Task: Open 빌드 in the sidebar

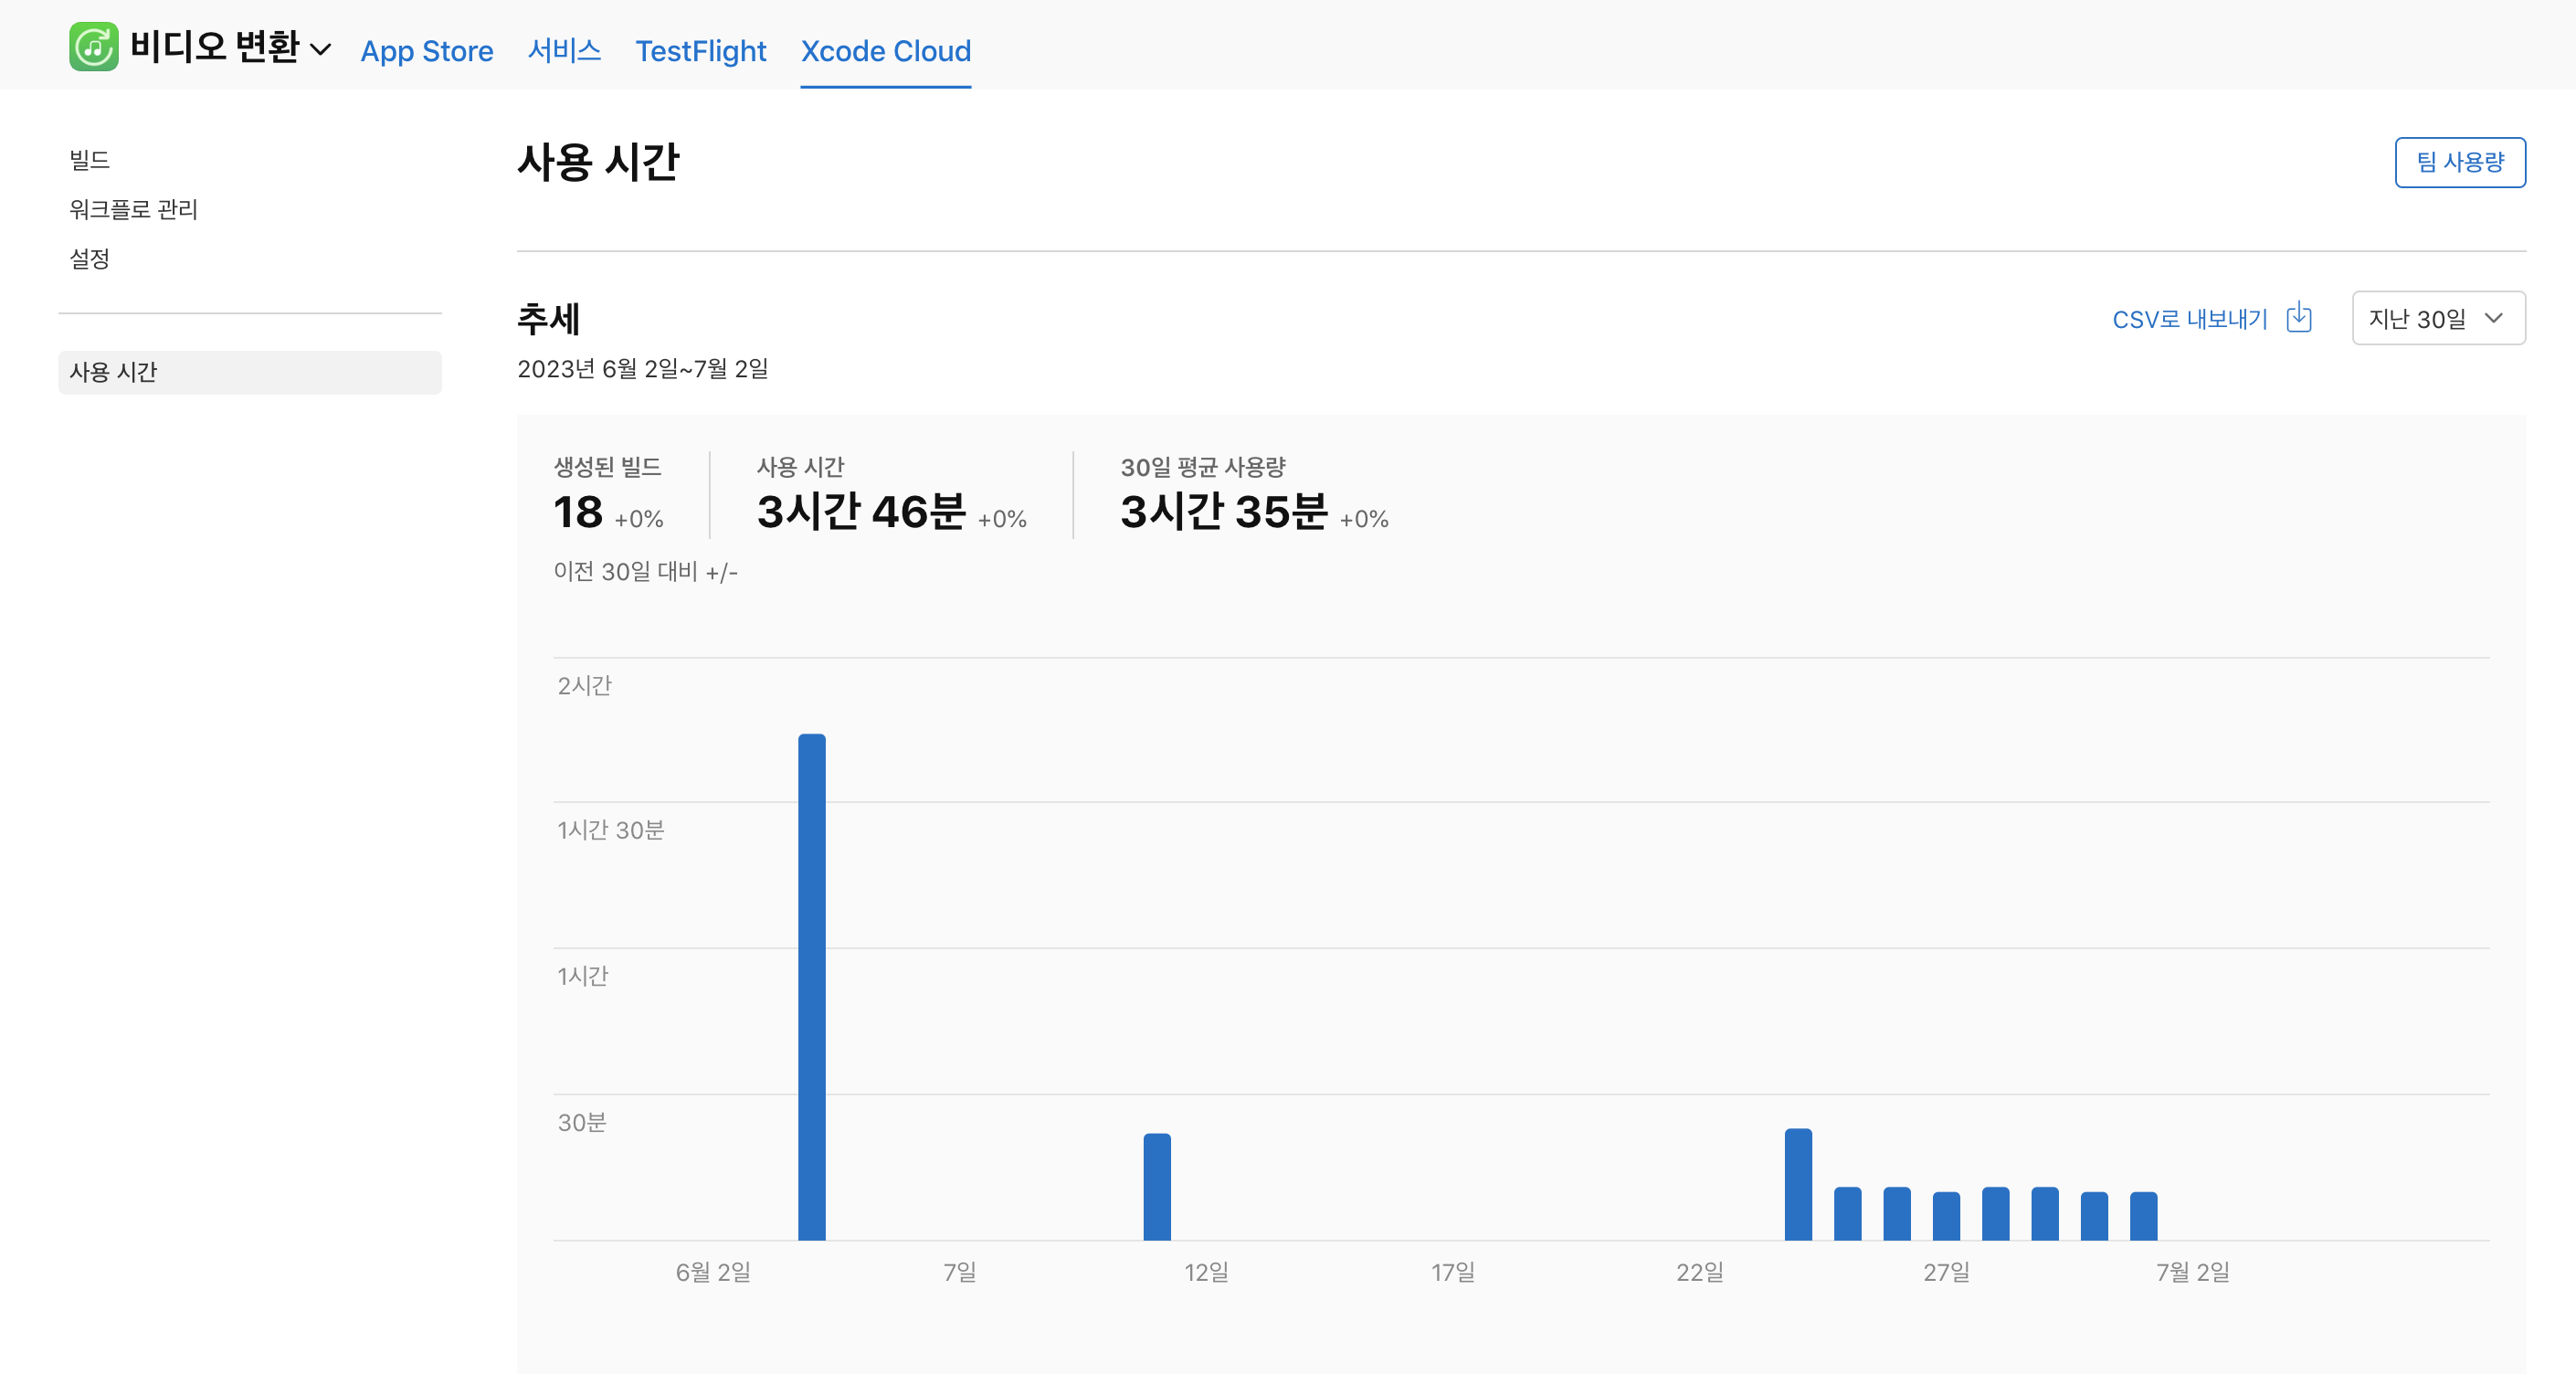Action: [89, 160]
